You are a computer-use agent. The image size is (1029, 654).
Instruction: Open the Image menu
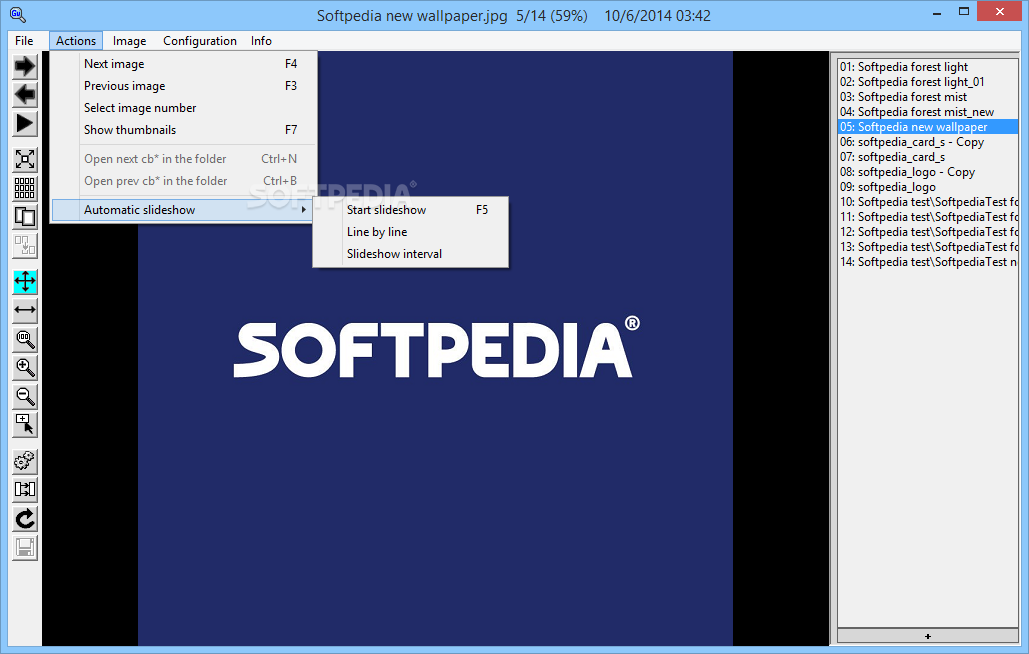(x=129, y=41)
